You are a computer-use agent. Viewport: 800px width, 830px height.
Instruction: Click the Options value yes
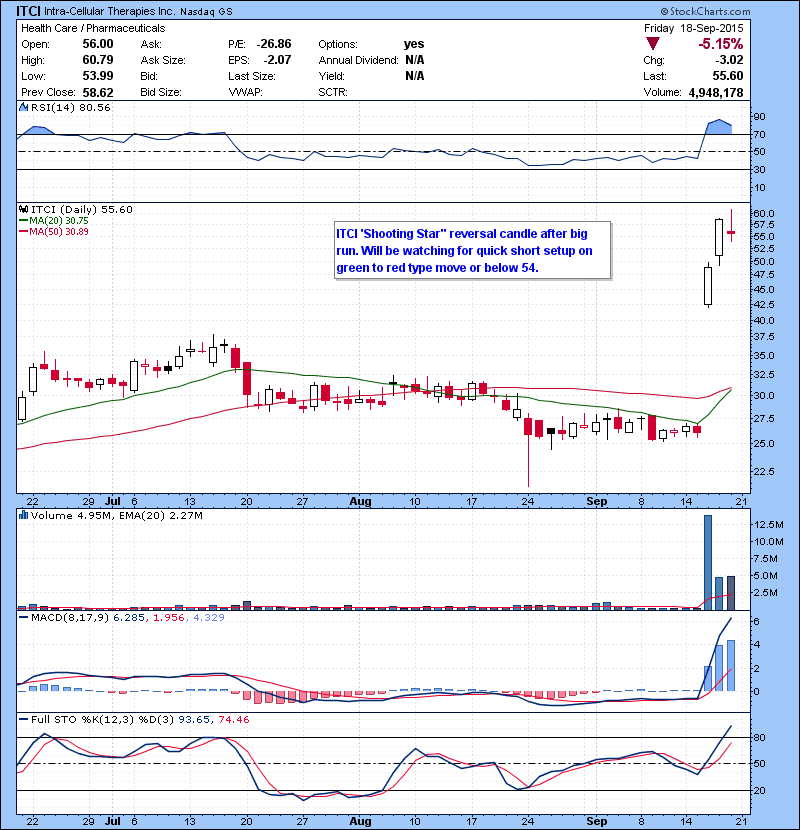[414, 44]
